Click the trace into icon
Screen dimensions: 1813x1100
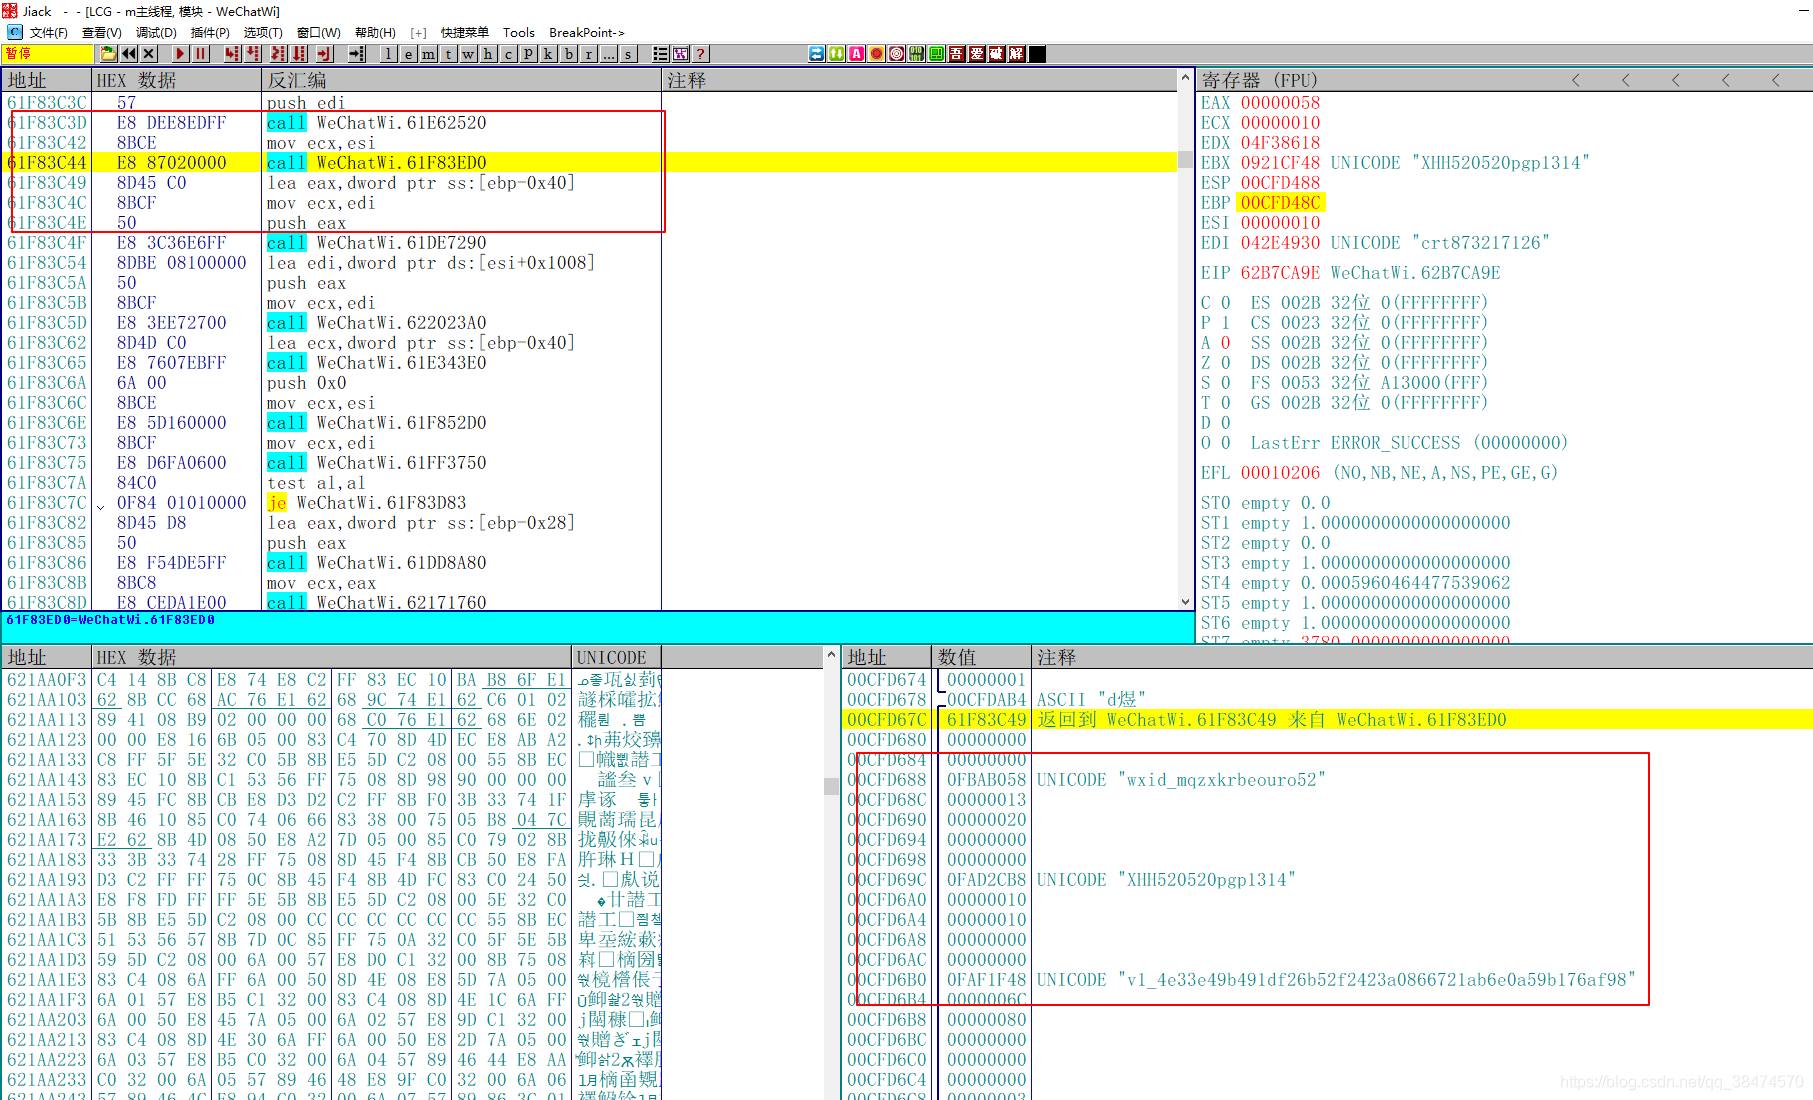point(278,54)
